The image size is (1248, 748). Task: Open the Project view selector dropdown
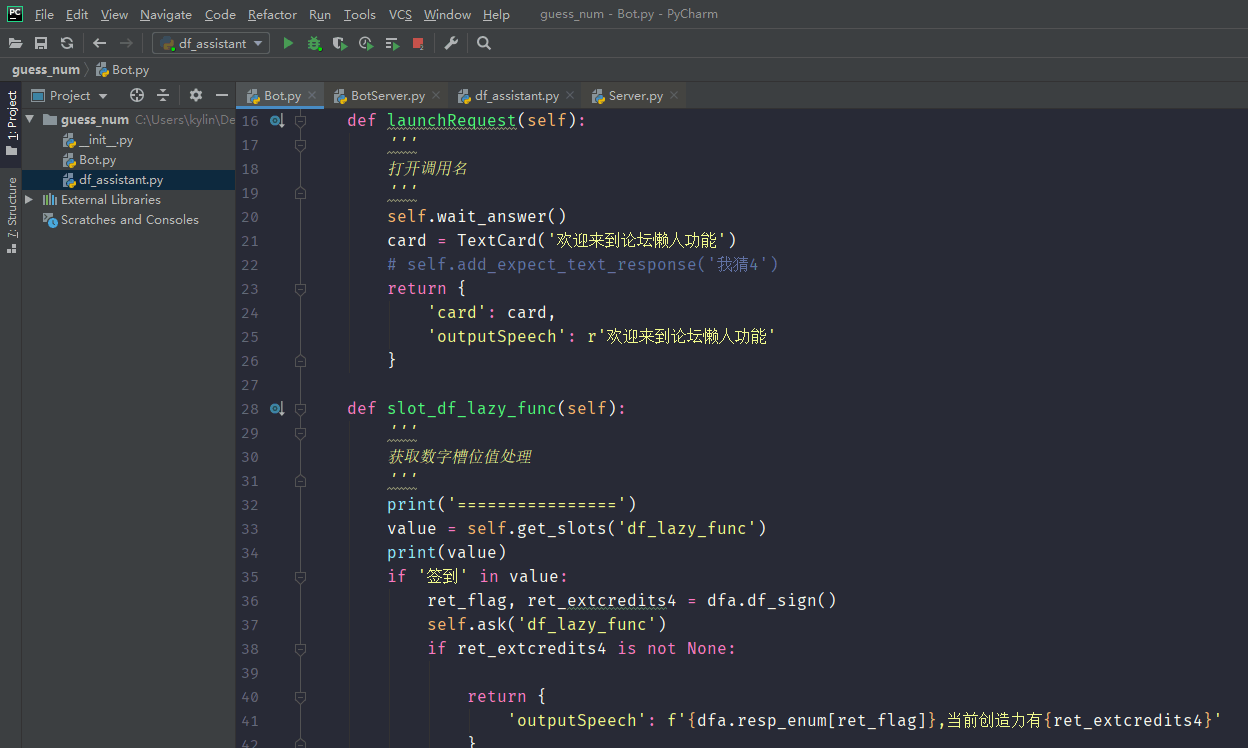pyautogui.click(x=69, y=95)
